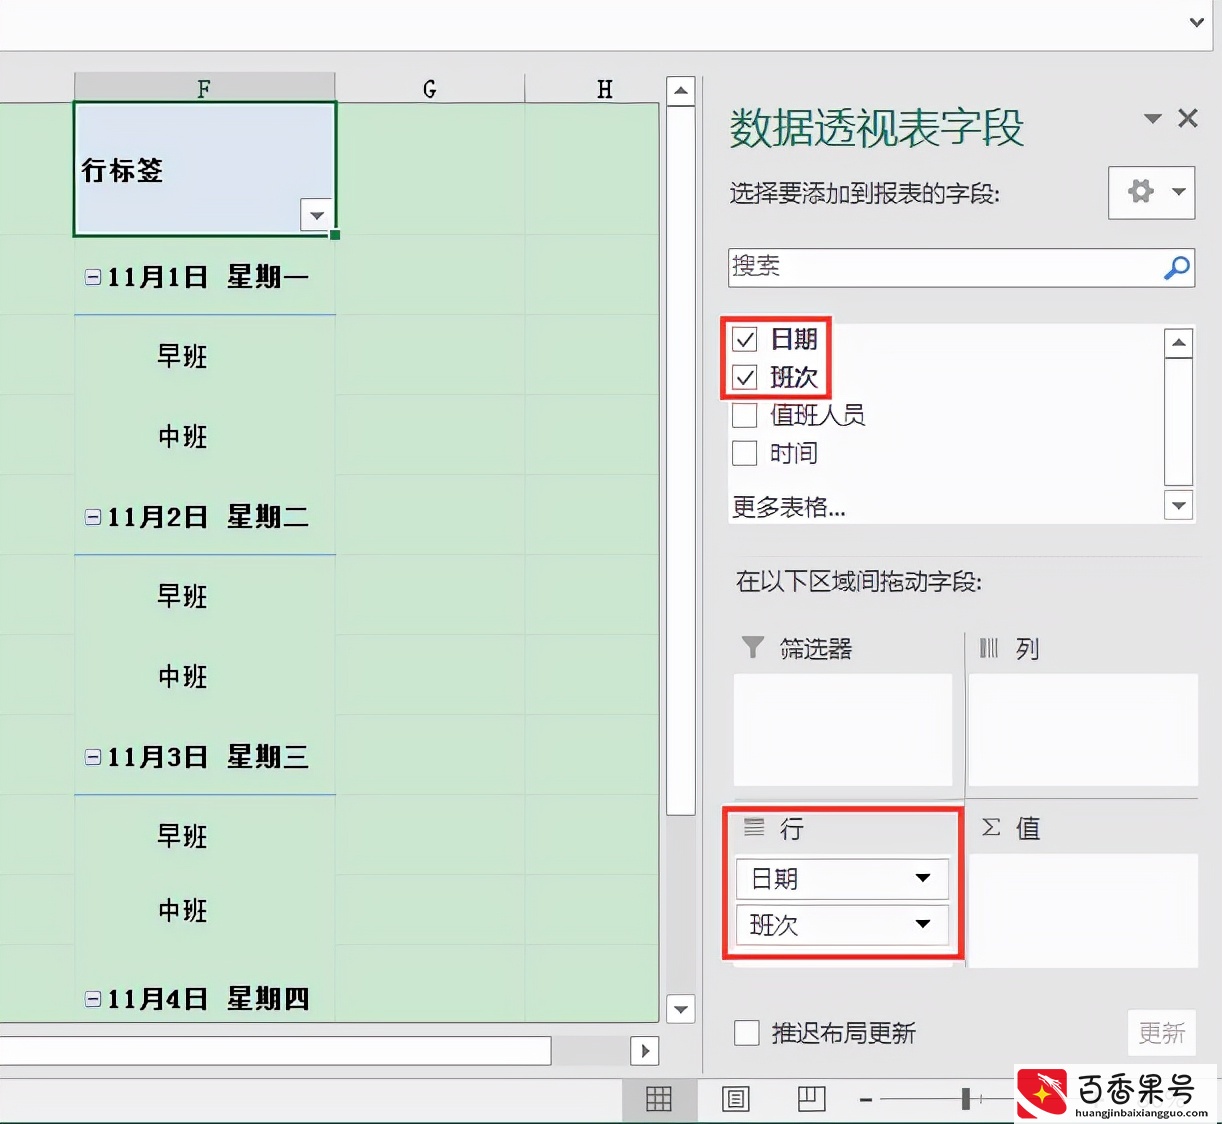Close the PivotTable Fields pane

1188,118
